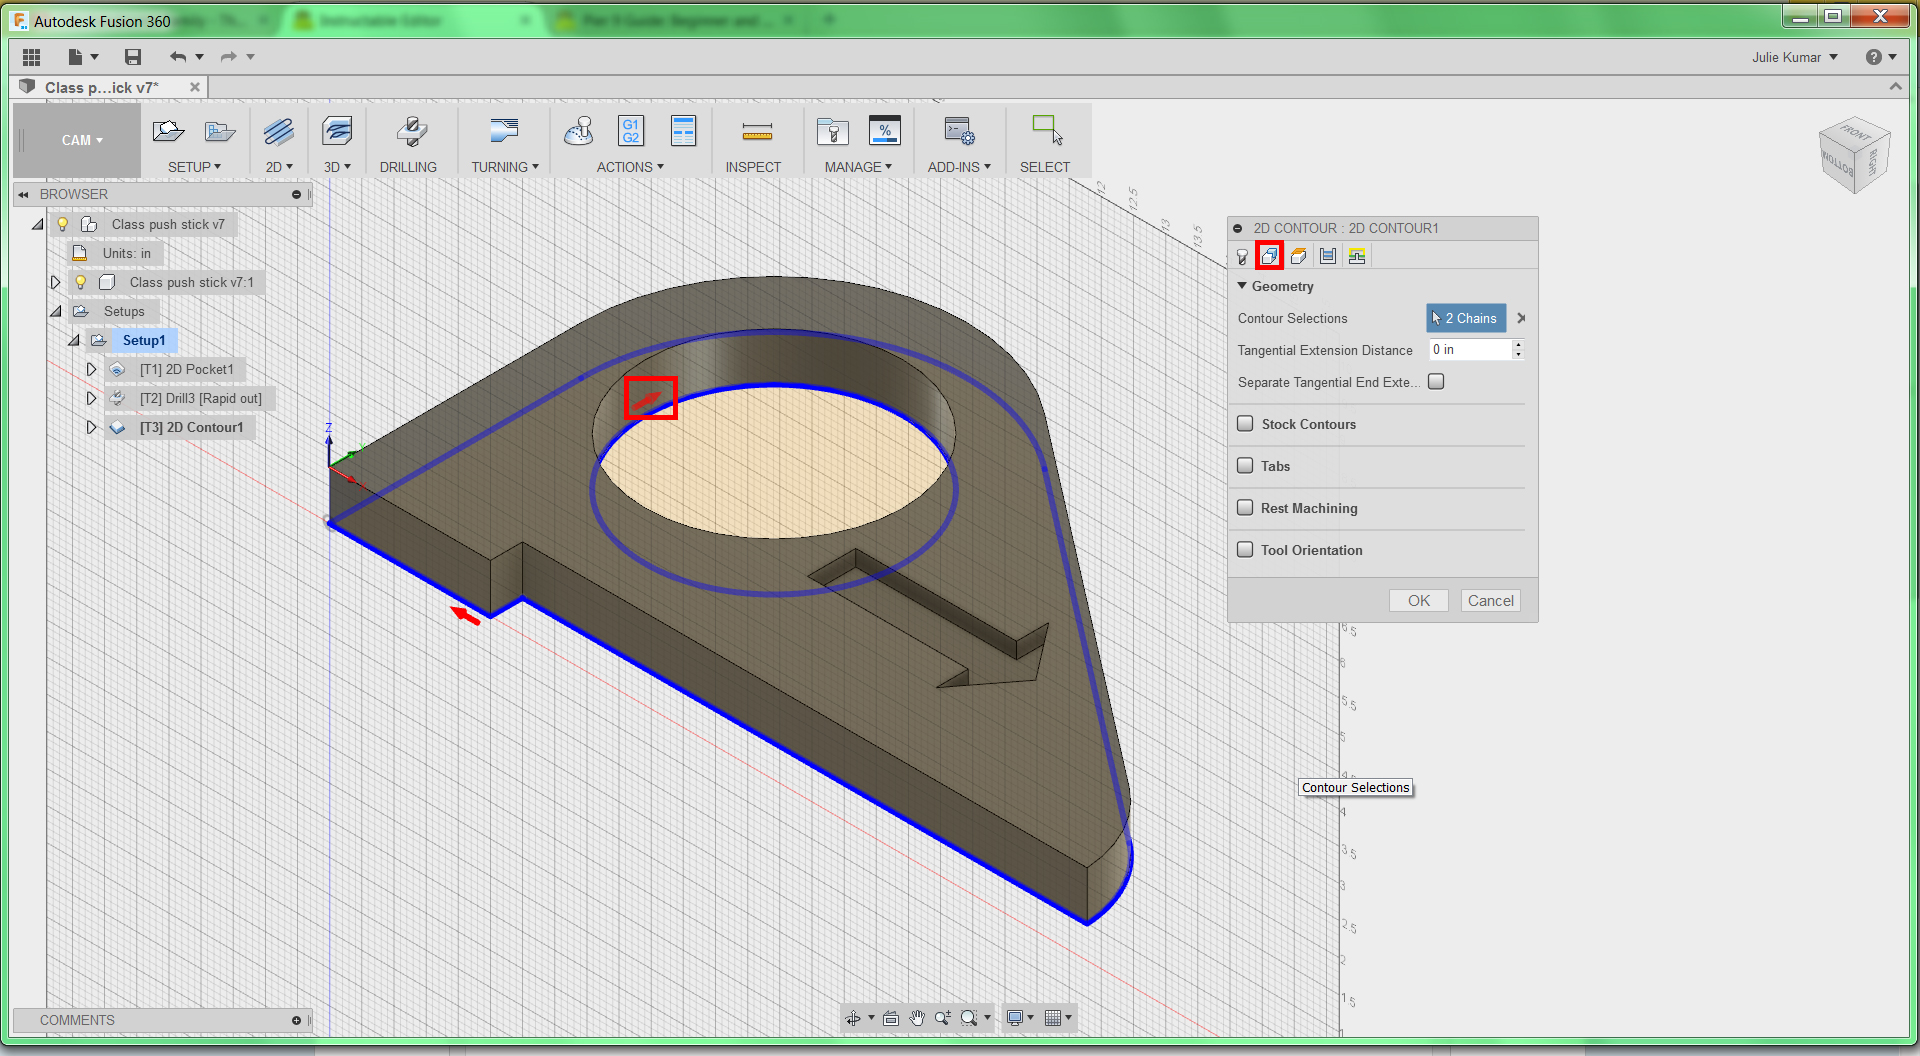Open the Display Settings monitor icon
Viewport: 1920px width, 1056px height.
click(1015, 1018)
